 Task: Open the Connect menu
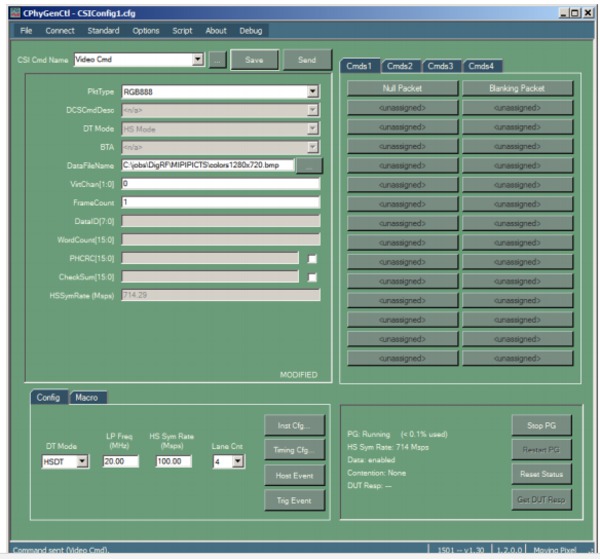60,31
